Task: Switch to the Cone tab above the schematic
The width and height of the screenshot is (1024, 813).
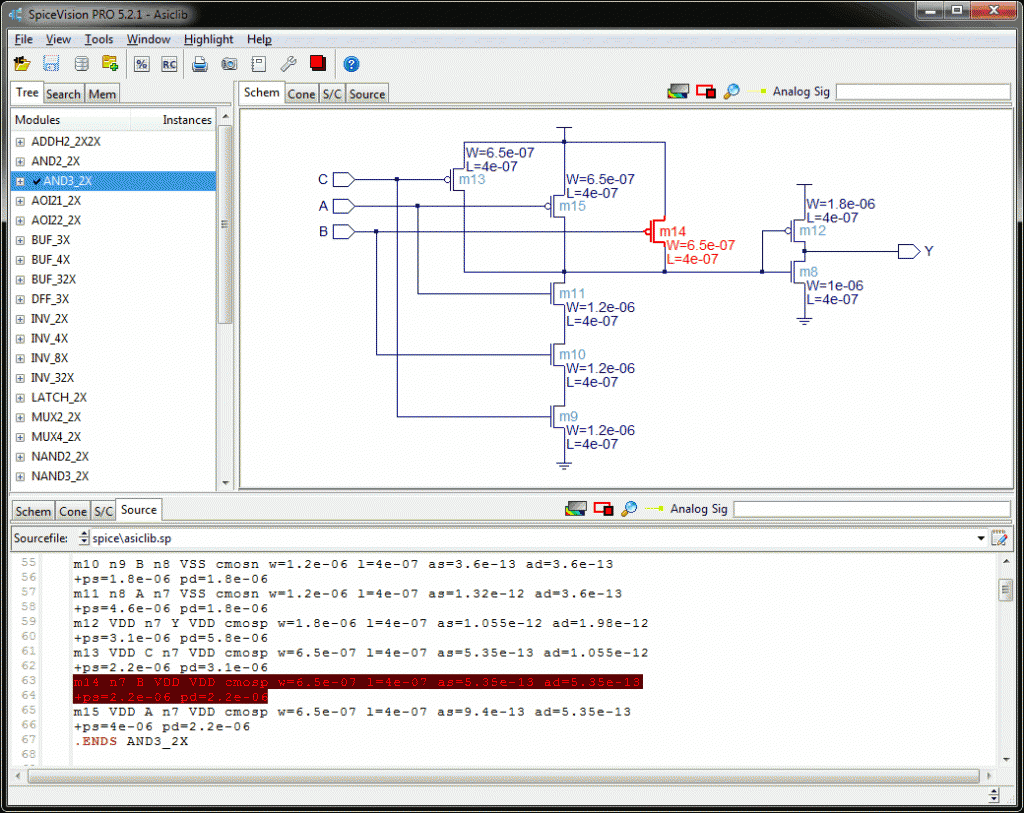Action: [x=301, y=92]
